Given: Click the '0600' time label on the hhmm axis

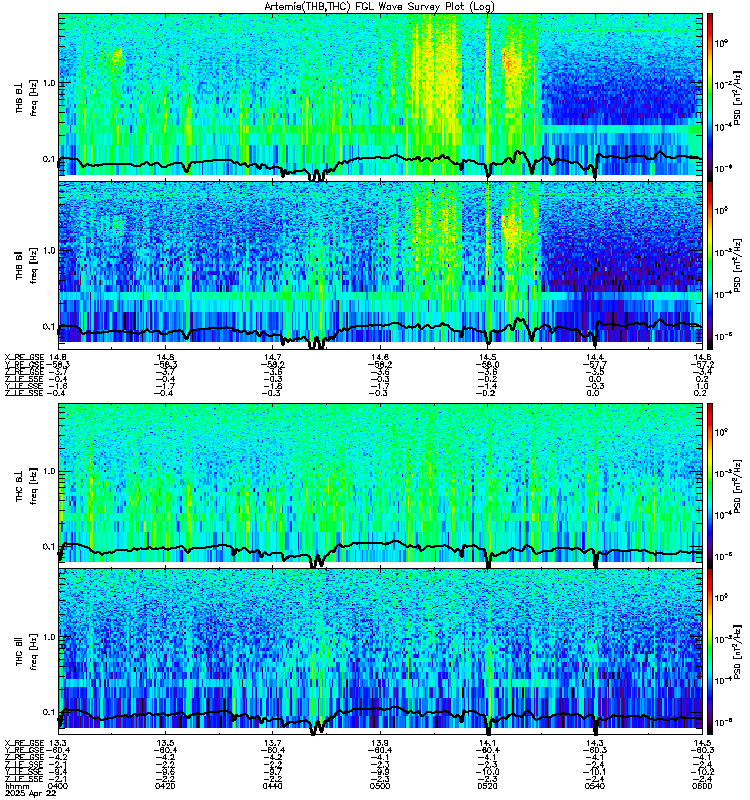Looking at the screenshot, I should click(x=702, y=786).
